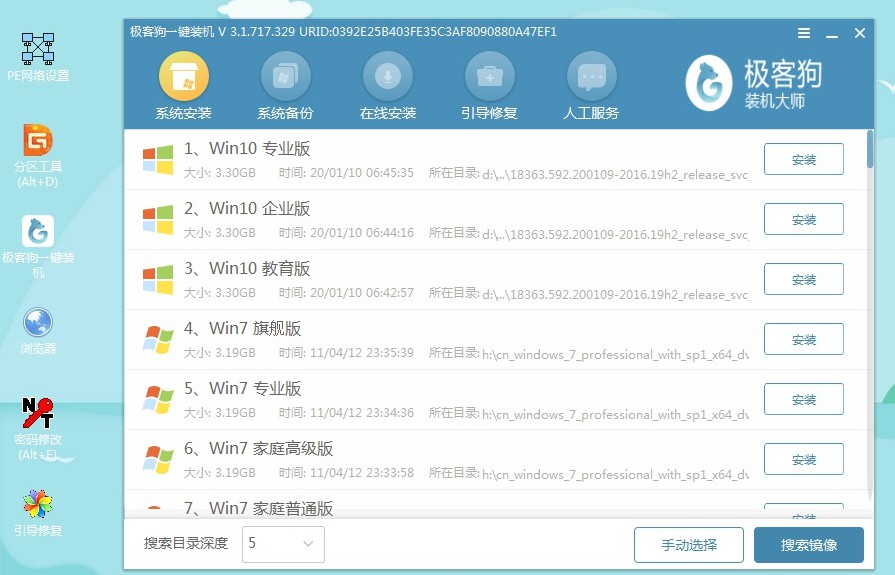This screenshot has height=575, width=895.
Task: Click Windows logo of Win10 企业版 row
Action: click(158, 220)
